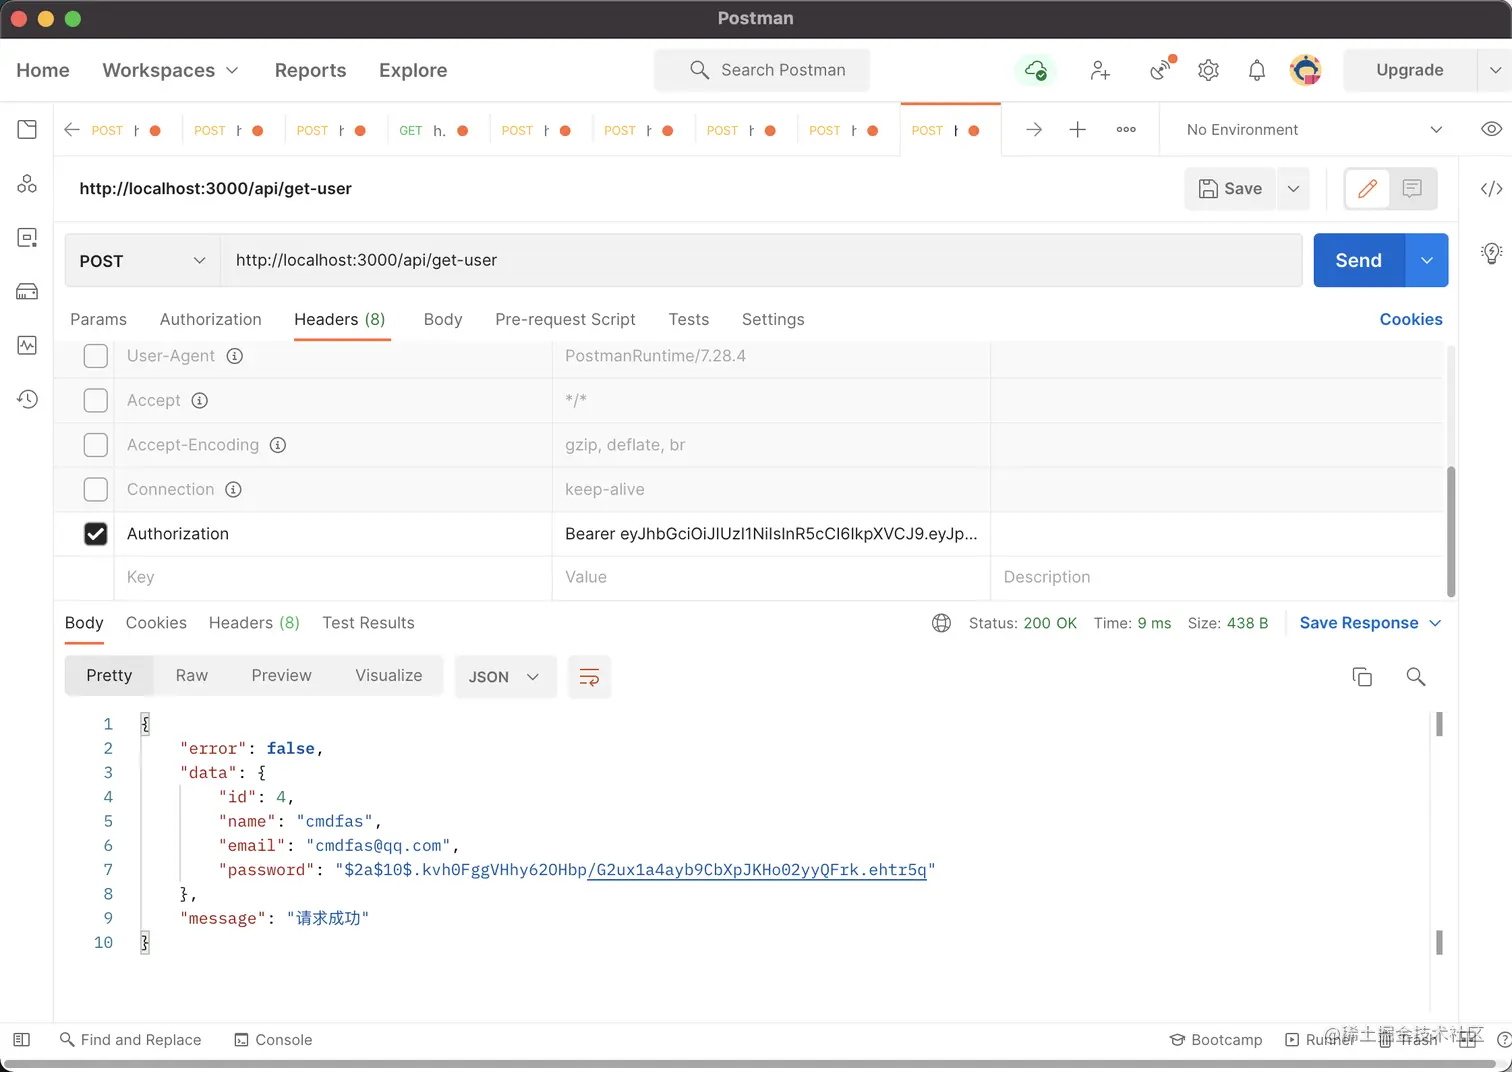Screen dimensions: 1512x1072
Task: Open the tab options three-dots icon
Action: coord(1126,130)
